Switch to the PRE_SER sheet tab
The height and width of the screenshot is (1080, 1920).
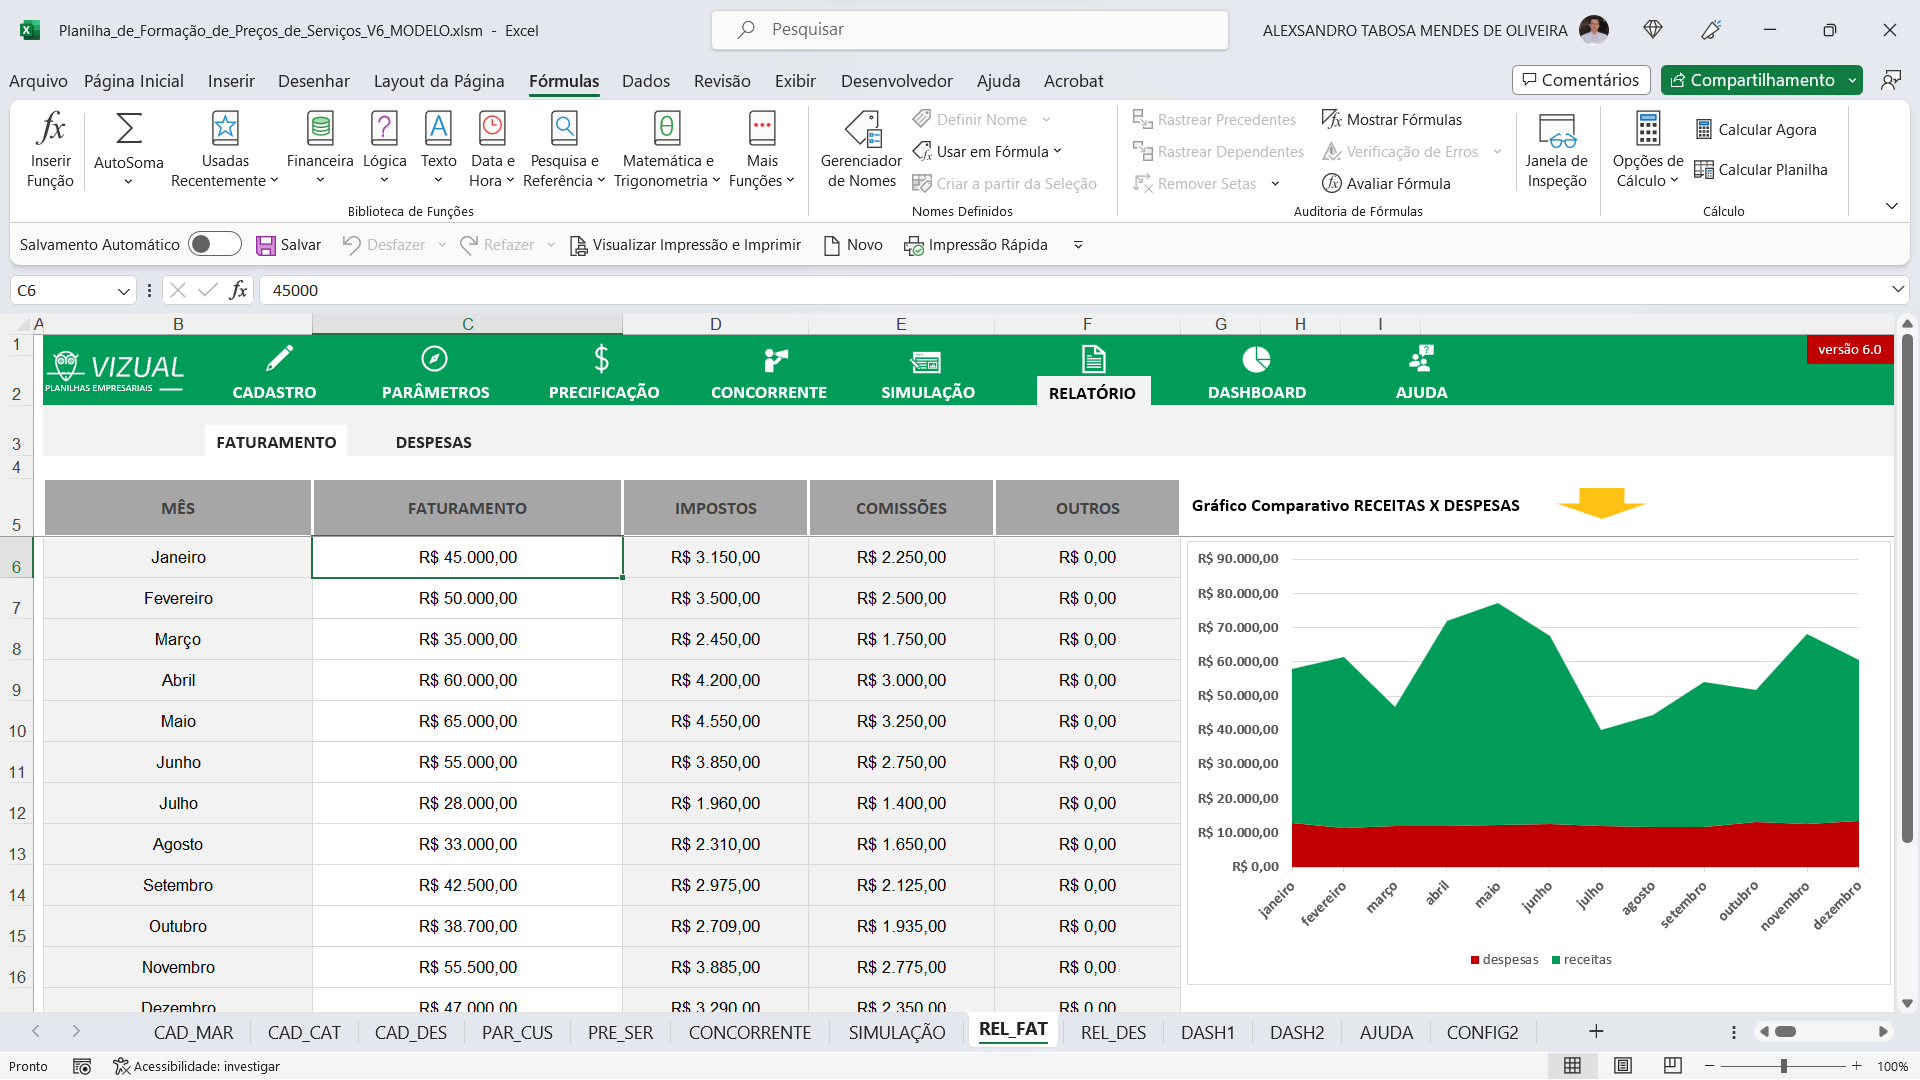pyautogui.click(x=620, y=1033)
